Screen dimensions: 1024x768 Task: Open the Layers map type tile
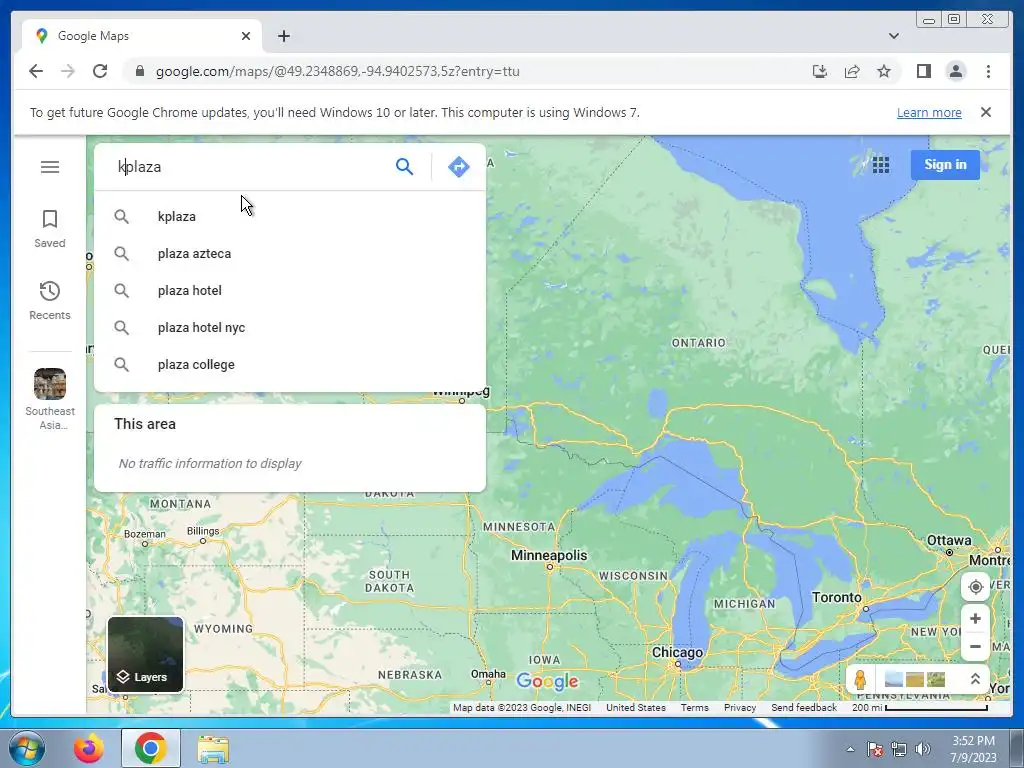pos(146,654)
